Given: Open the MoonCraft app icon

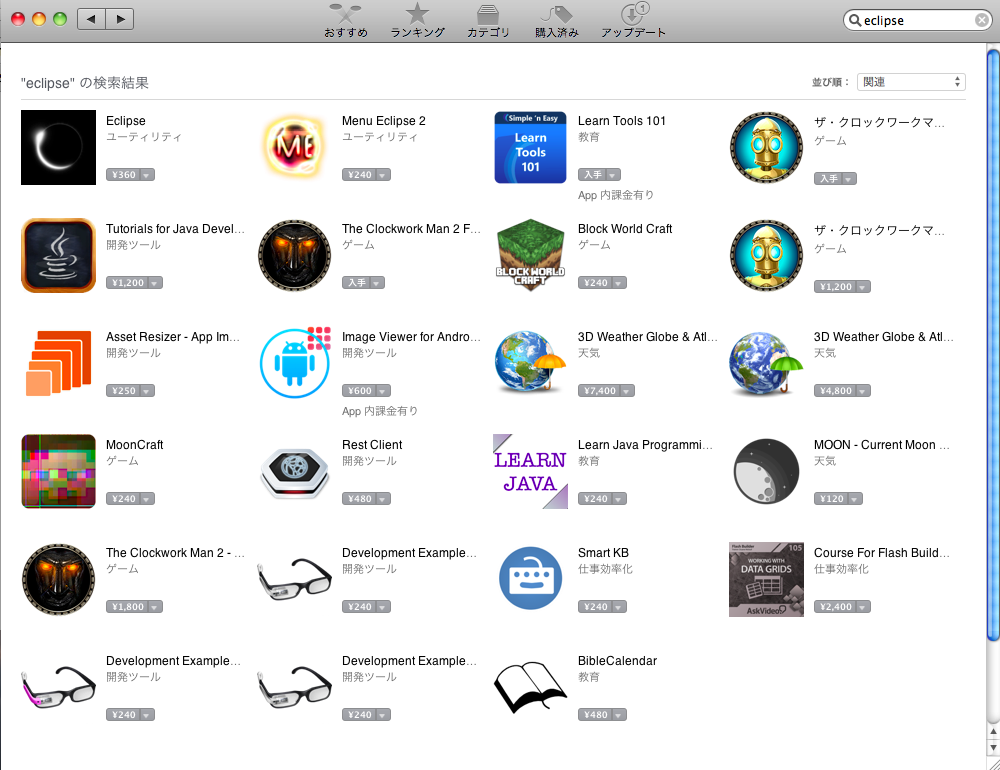Looking at the screenshot, I should point(58,471).
